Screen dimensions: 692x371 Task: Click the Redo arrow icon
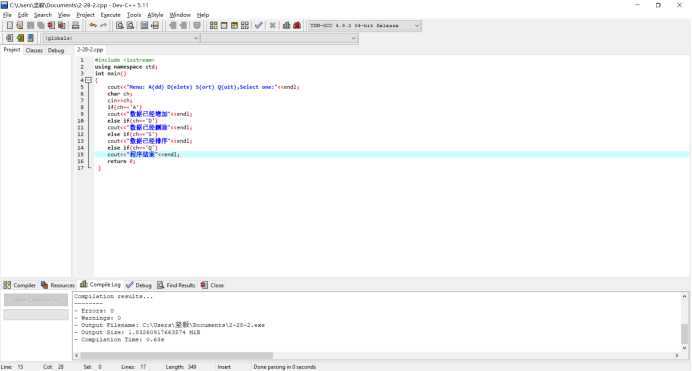103,26
